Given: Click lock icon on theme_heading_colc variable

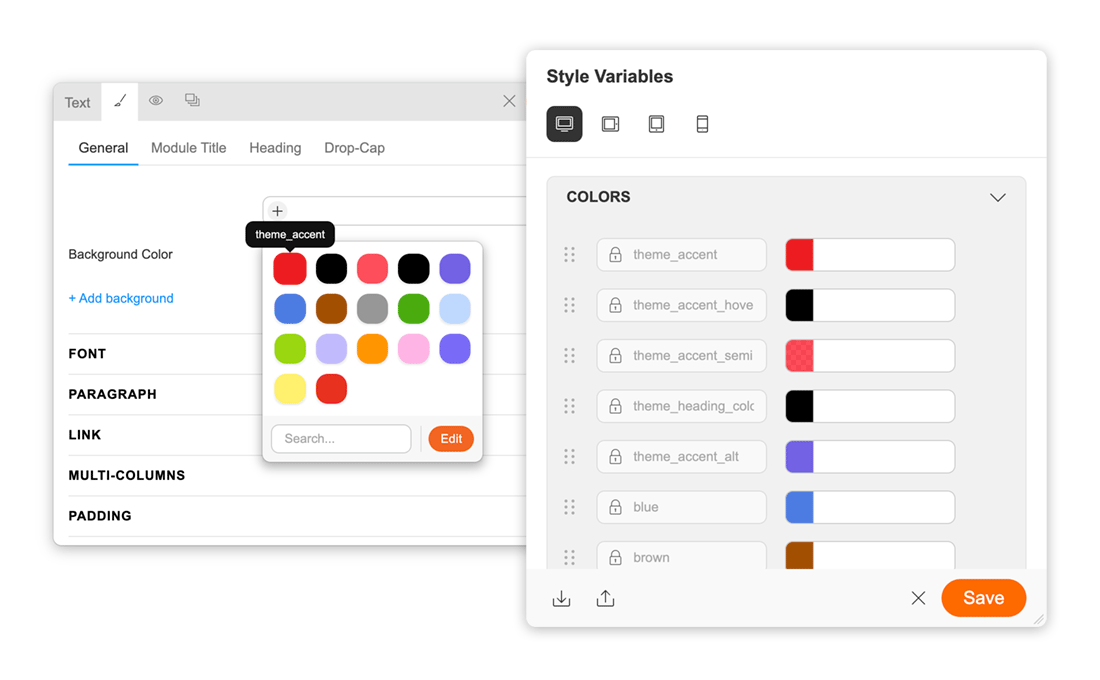Looking at the screenshot, I should click(x=615, y=406).
